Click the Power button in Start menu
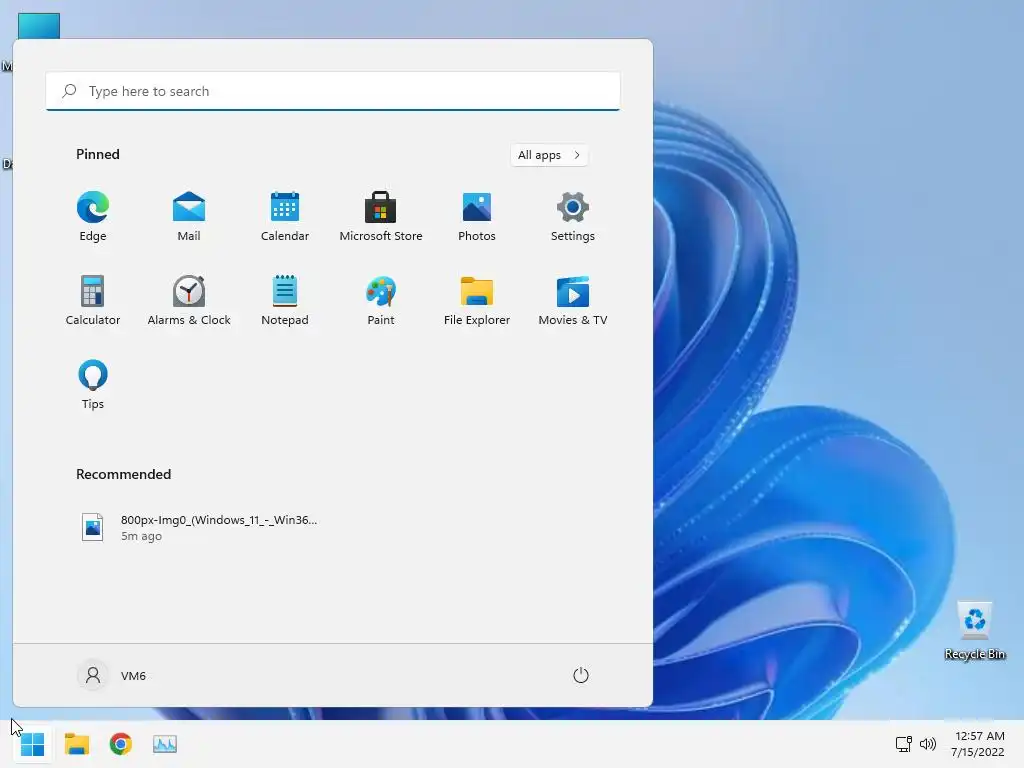 (x=581, y=675)
